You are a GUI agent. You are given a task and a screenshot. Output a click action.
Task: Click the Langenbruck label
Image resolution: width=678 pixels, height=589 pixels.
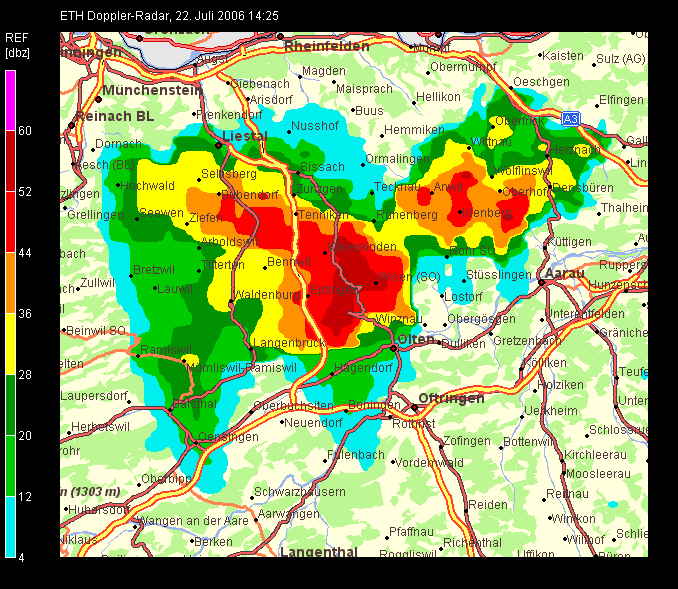(x=289, y=343)
